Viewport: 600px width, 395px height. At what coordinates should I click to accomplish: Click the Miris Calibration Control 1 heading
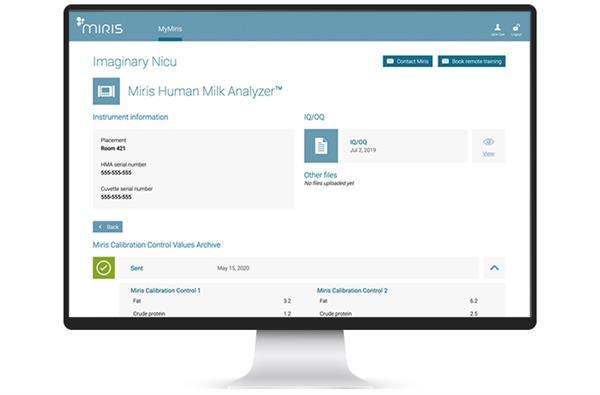coord(165,291)
